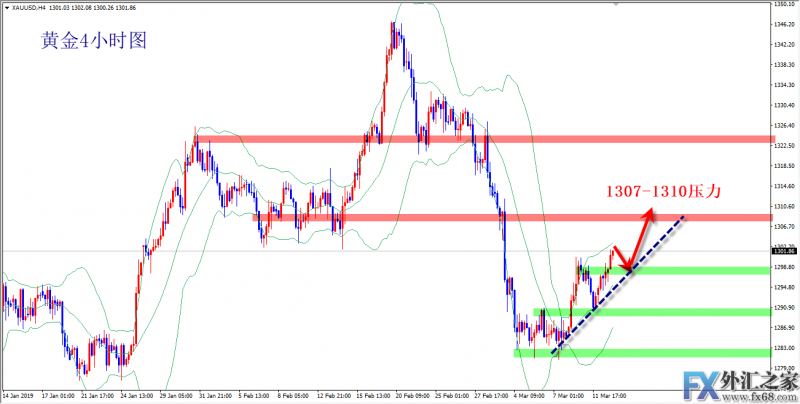Image resolution: width=800 pixels, height=404 pixels.
Task: Click the XAUUSD,H4 symbol title text
Action: [28, 8]
